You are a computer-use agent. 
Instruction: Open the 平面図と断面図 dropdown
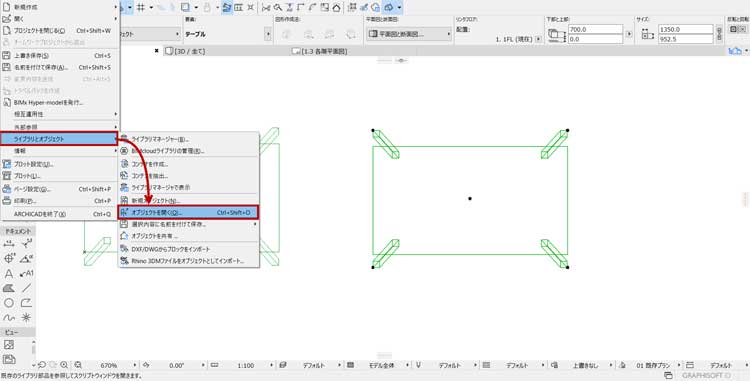(x=409, y=34)
